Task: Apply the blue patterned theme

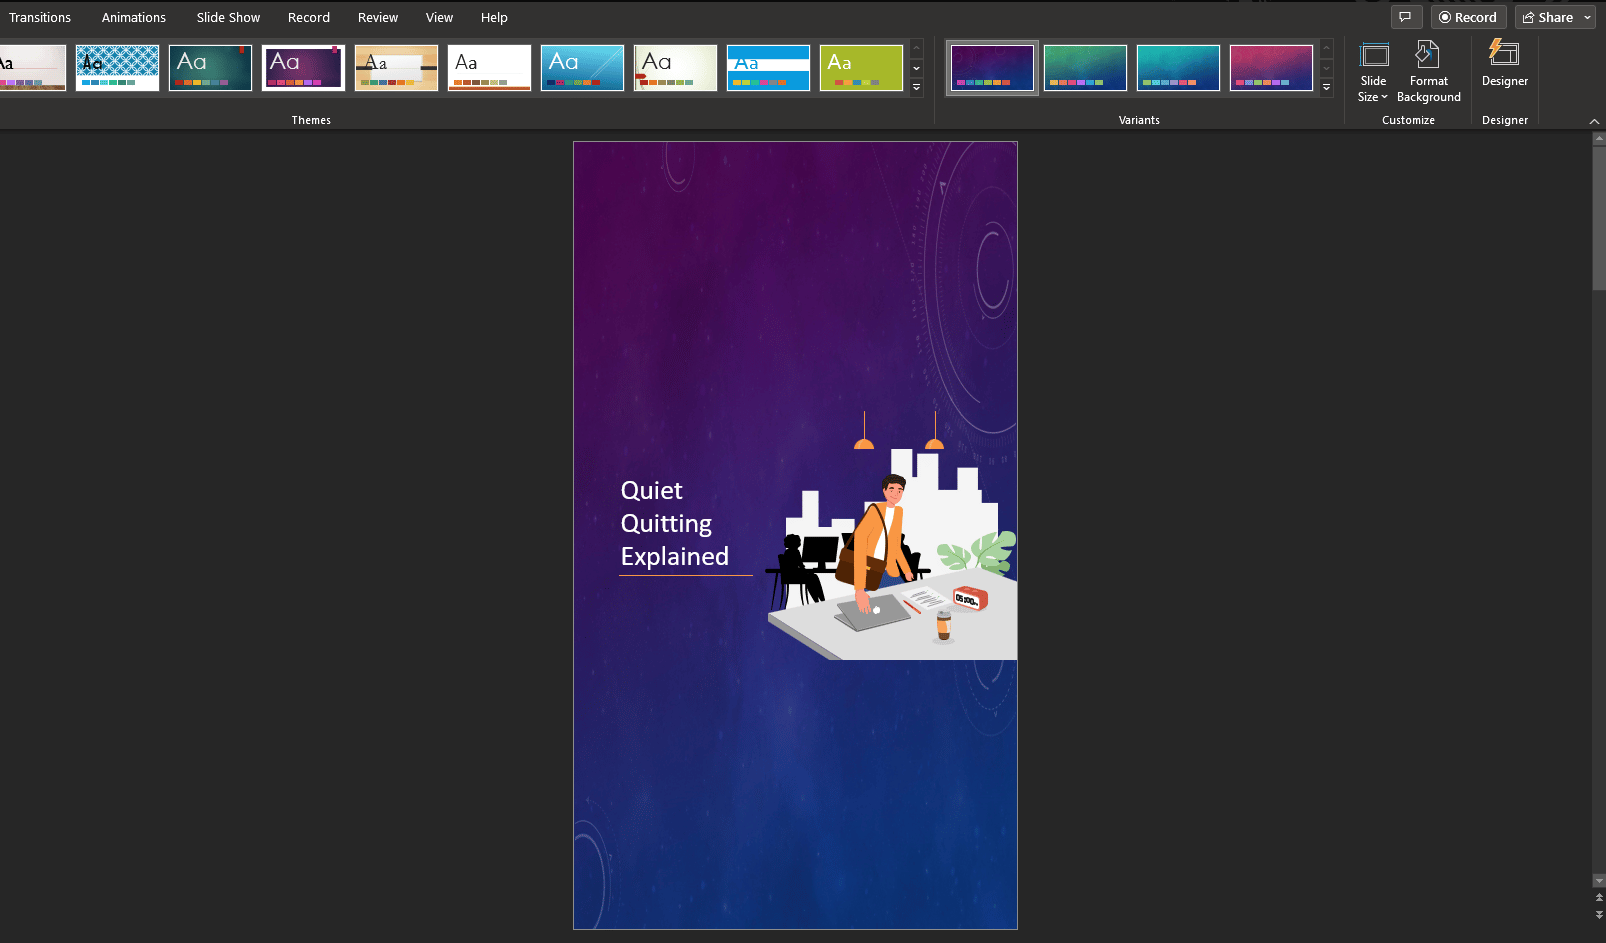Action: tap(118, 67)
